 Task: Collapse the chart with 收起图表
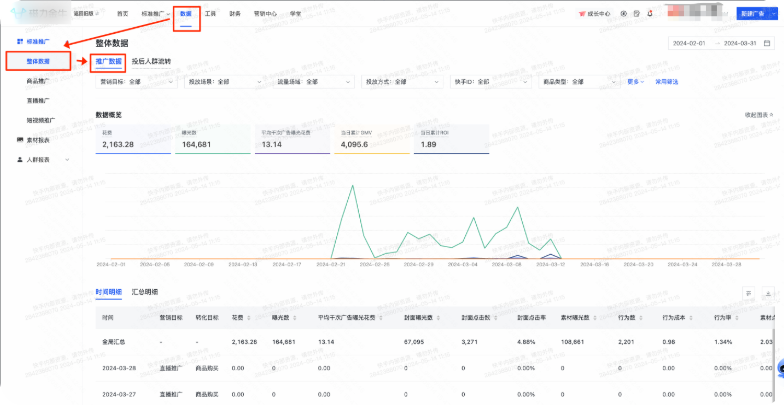[759, 115]
